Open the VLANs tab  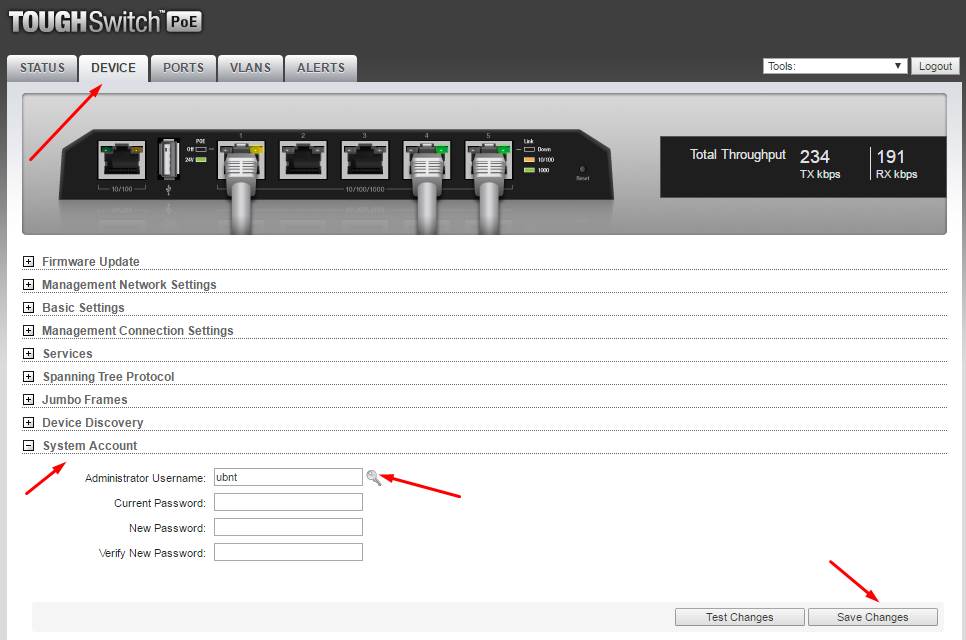point(250,68)
